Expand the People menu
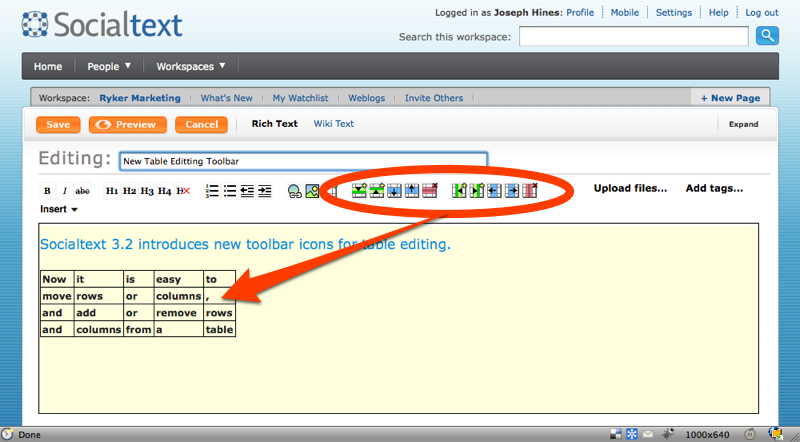The height and width of the screenshot is (442, 800). [109, 66]
